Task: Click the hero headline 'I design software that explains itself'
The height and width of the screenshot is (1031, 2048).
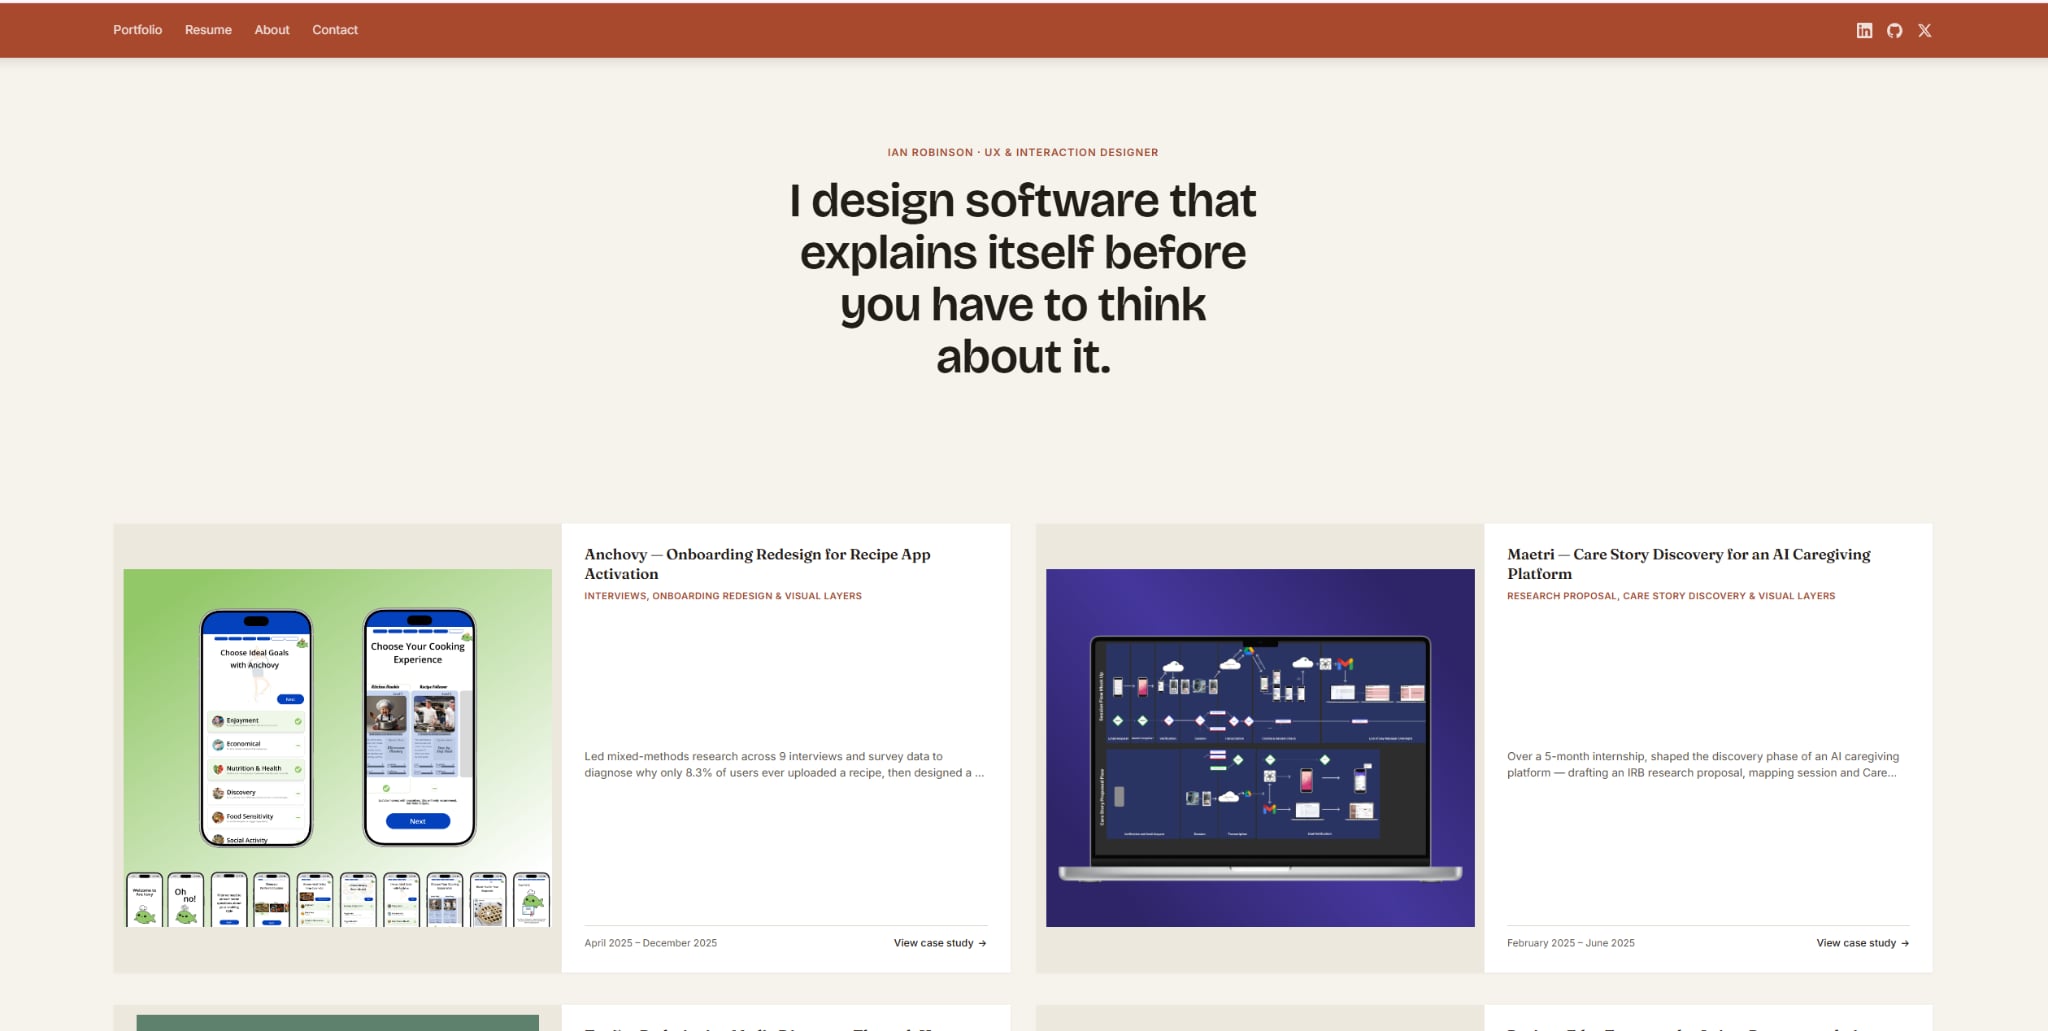Action: (x=1023, y=278)
